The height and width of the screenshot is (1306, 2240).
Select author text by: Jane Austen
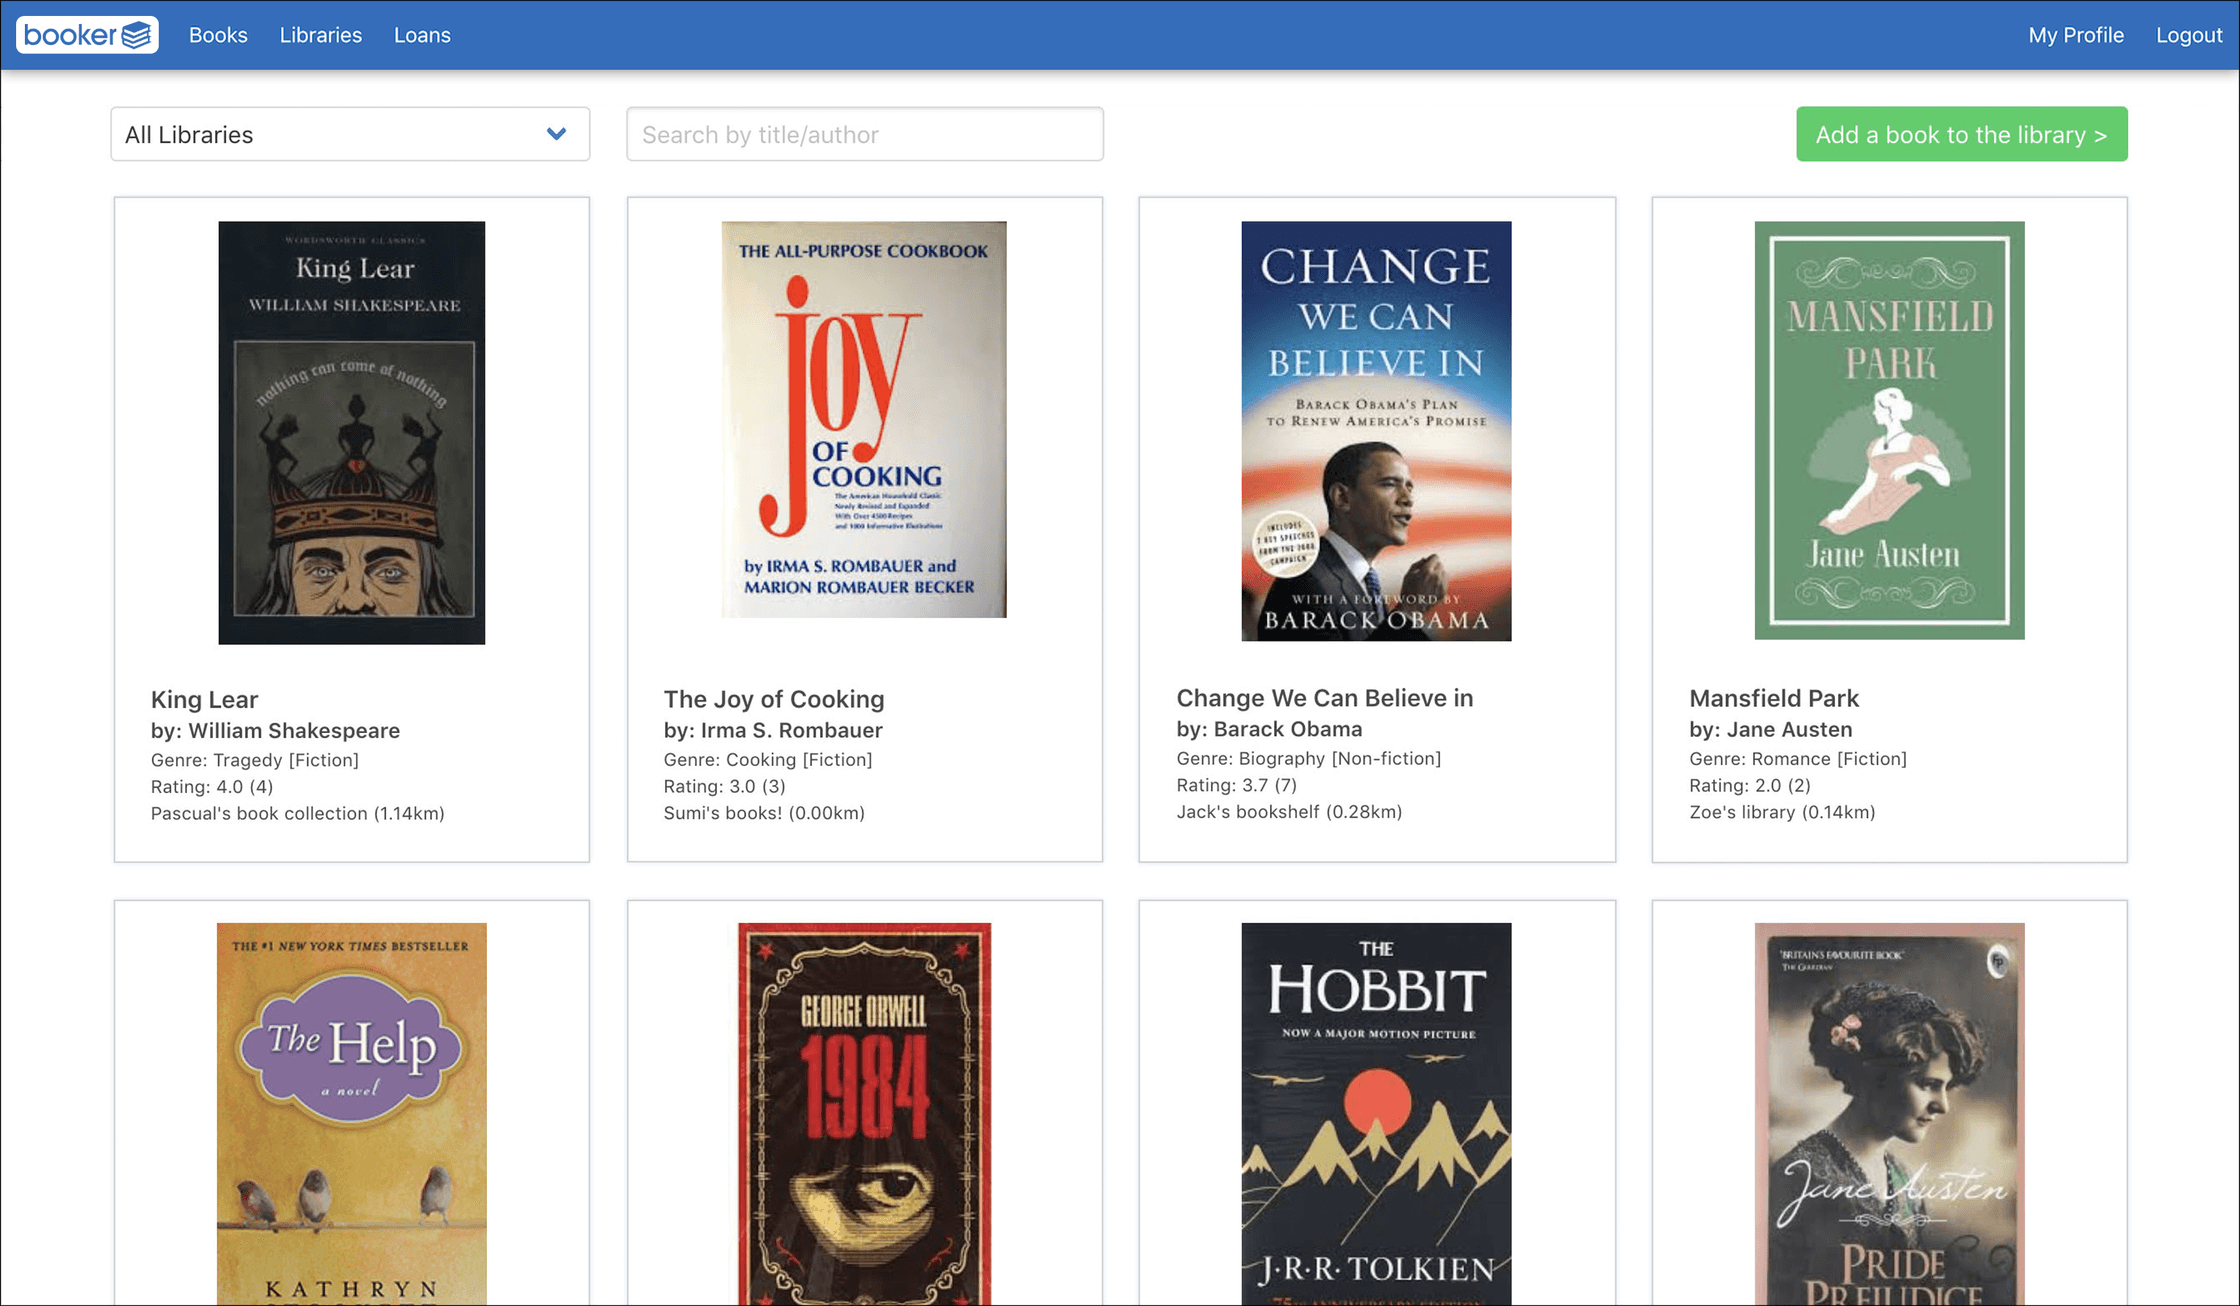[x=1771, y=729]
